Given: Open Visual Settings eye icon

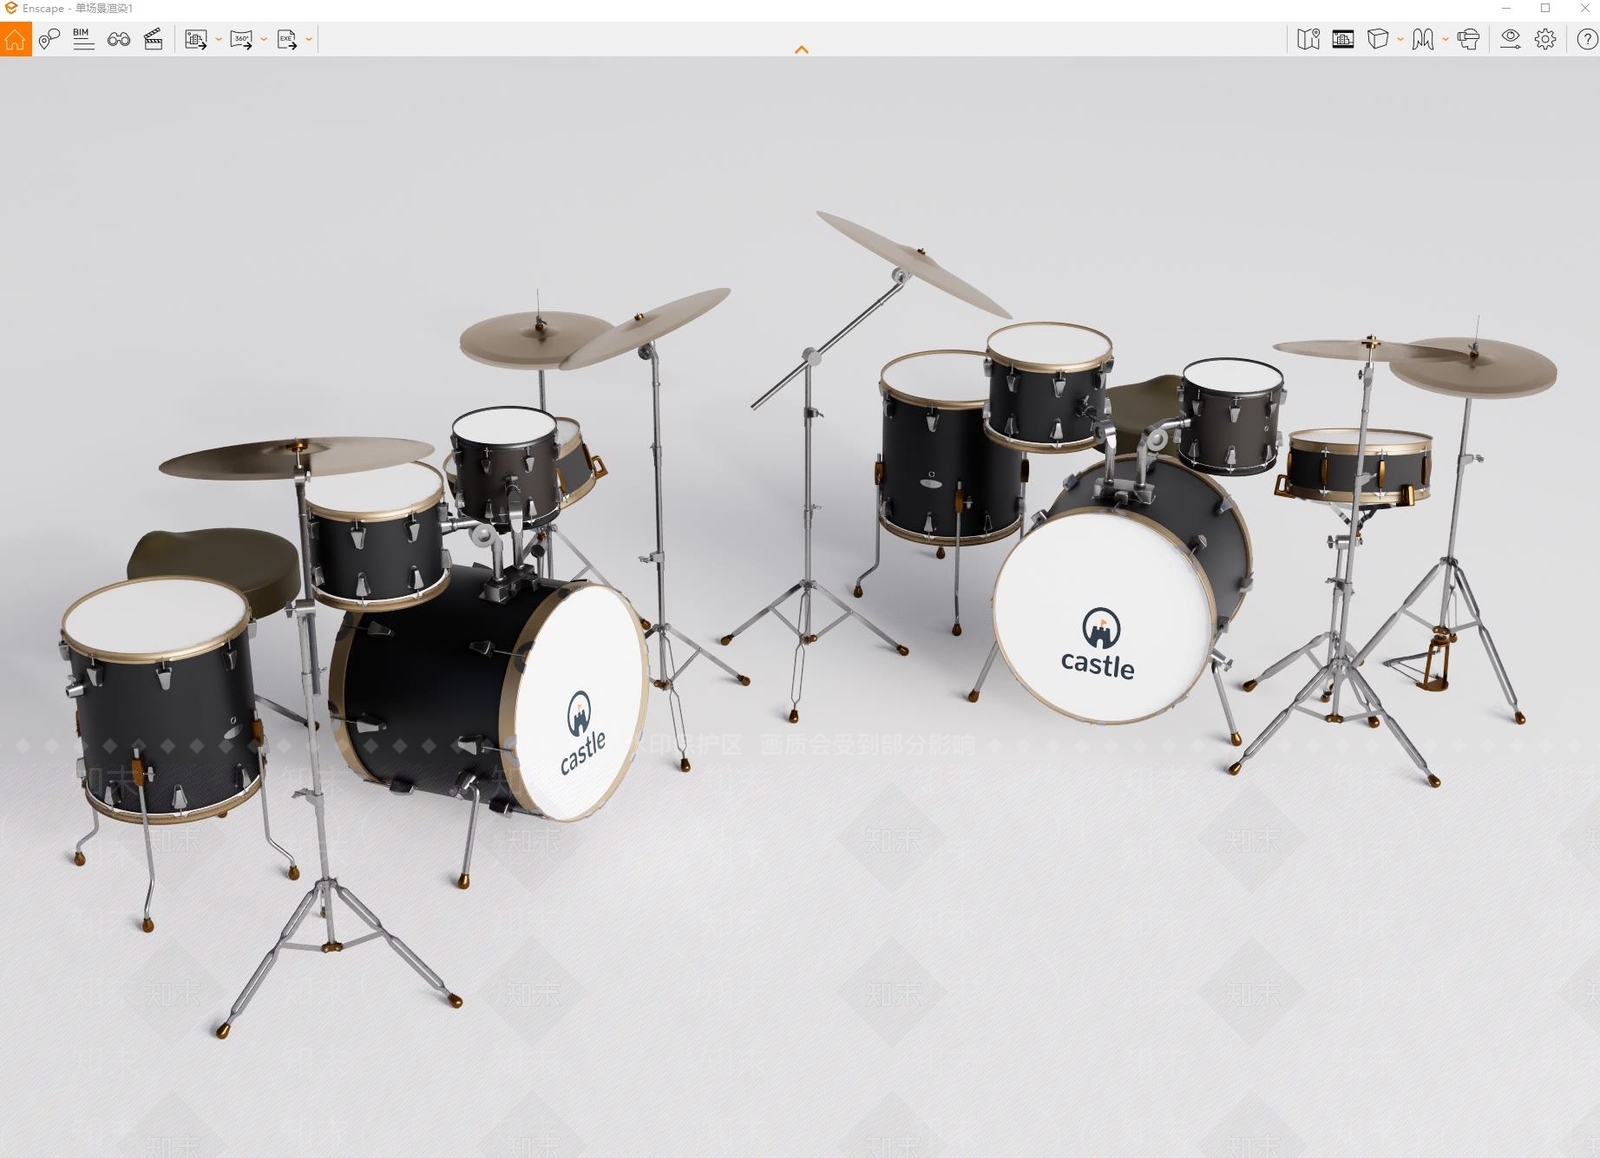Looking at the screenshot, I should [1510, 40].
